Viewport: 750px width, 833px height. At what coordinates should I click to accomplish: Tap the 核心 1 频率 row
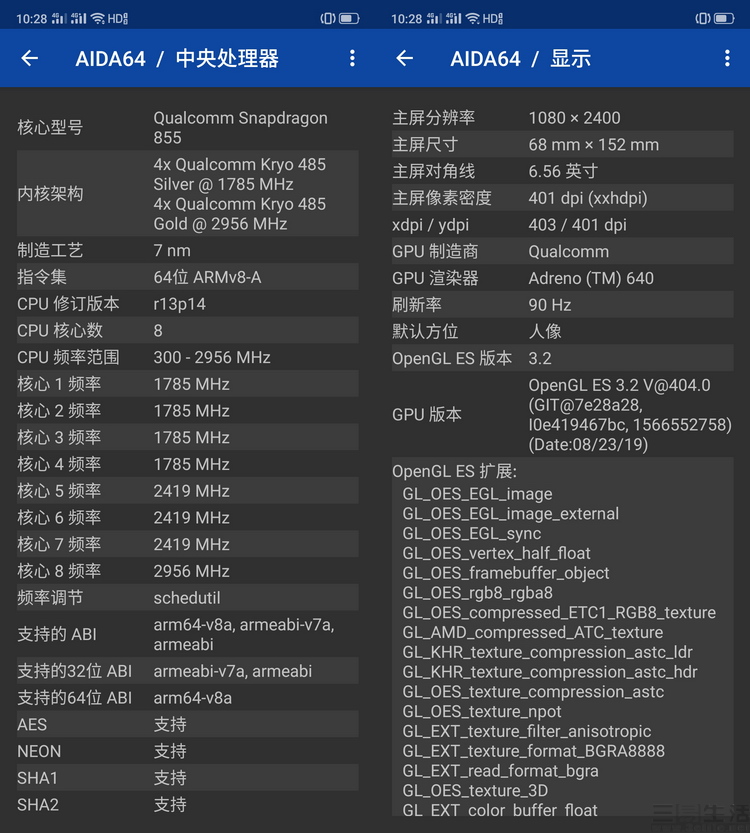click(188, 384)
